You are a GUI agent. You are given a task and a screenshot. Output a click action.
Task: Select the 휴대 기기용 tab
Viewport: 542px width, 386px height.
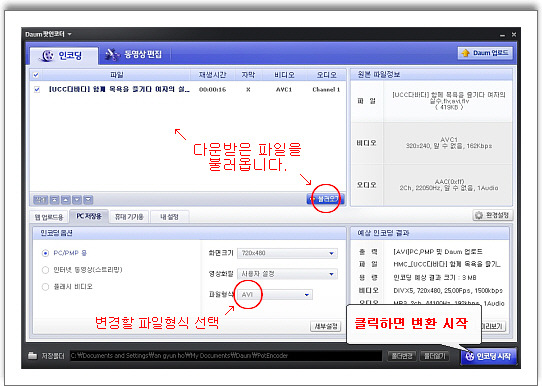129,217
